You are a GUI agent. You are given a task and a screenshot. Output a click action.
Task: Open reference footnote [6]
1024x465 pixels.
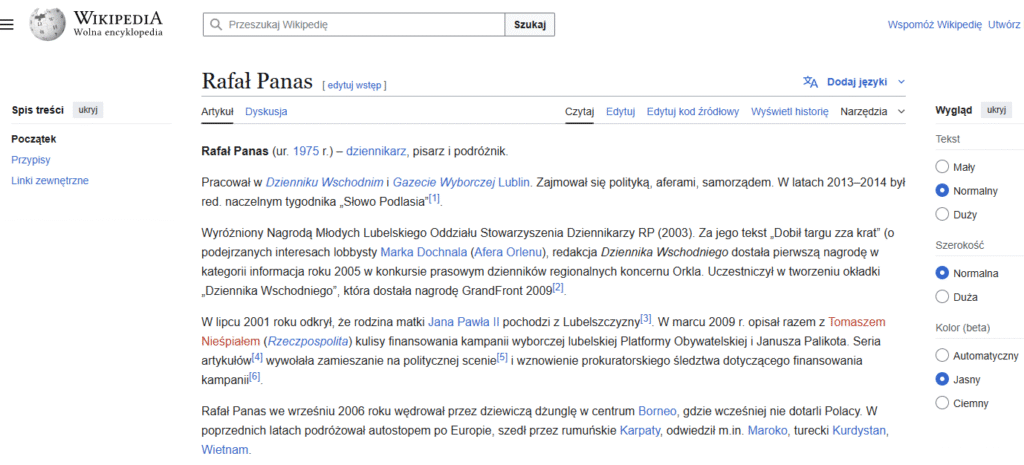[x=255, y=376]
